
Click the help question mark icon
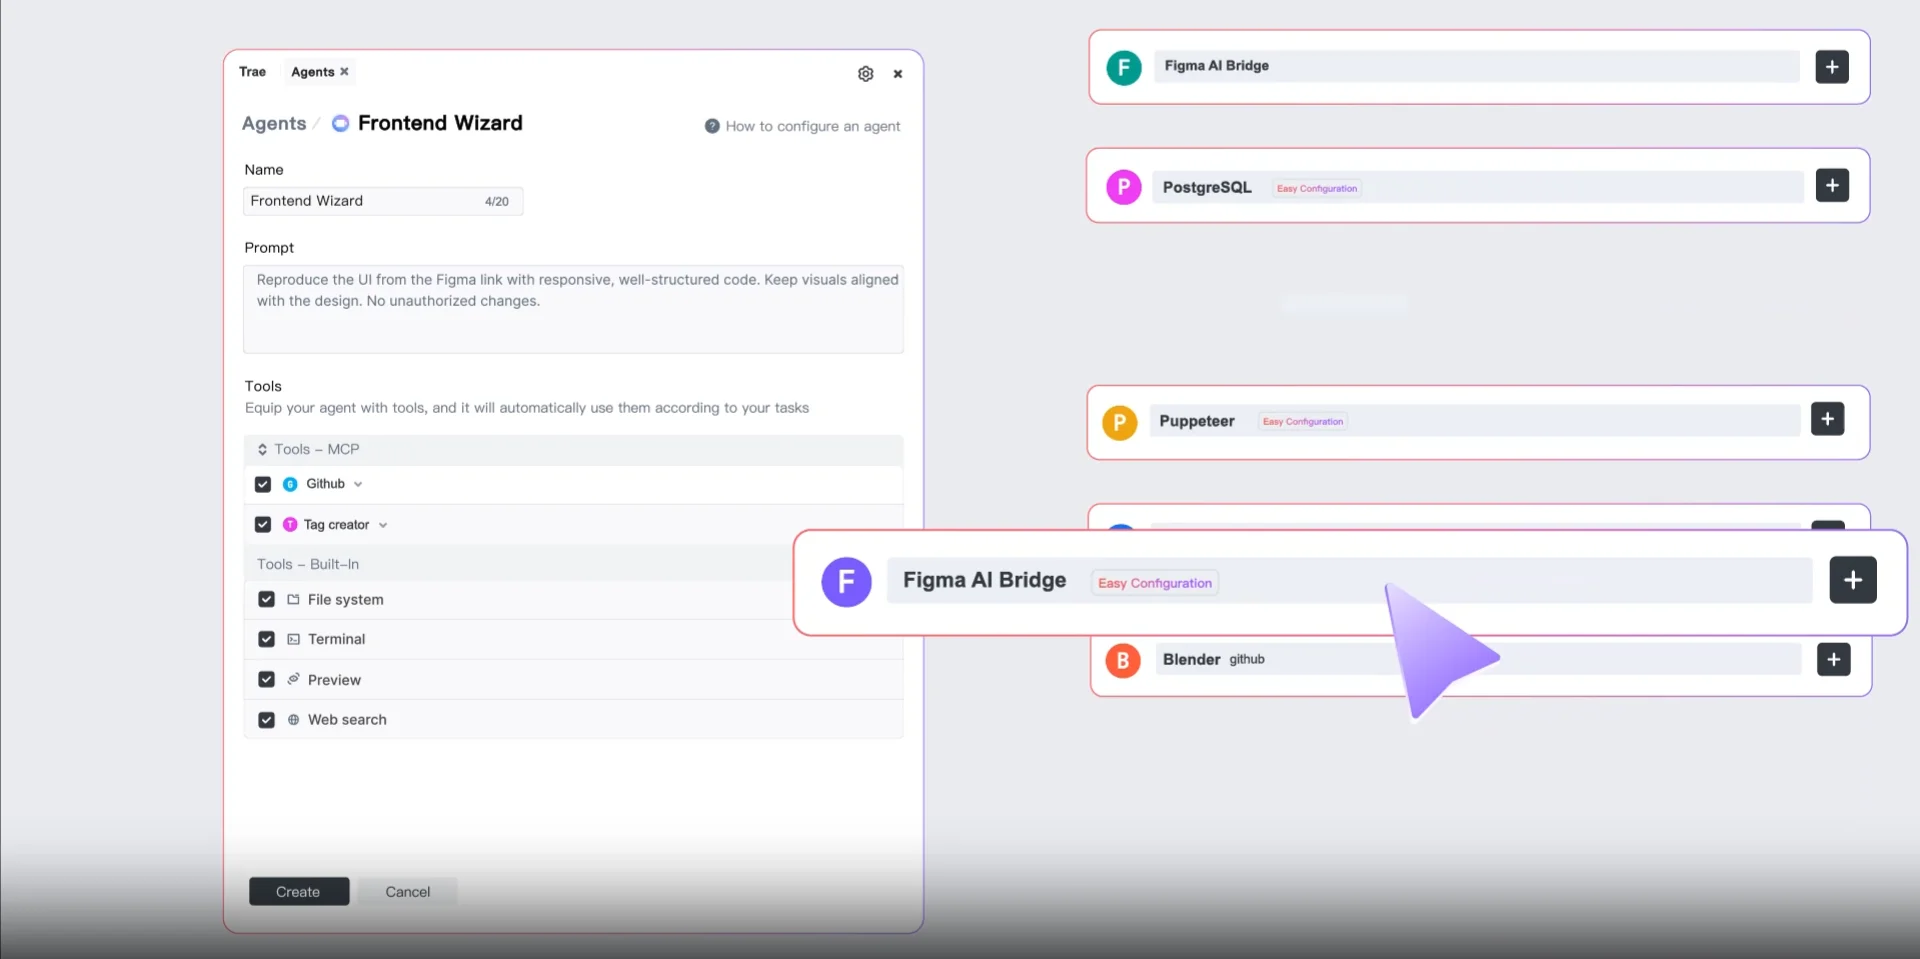tap(712, 126)
